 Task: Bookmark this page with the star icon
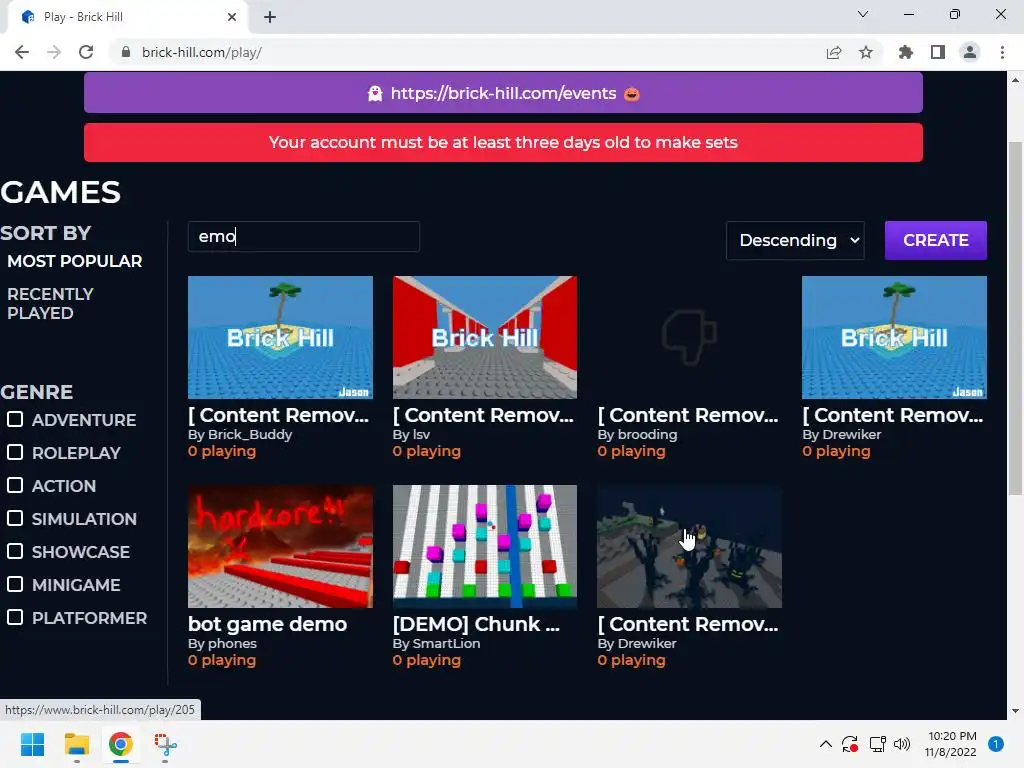866,52
